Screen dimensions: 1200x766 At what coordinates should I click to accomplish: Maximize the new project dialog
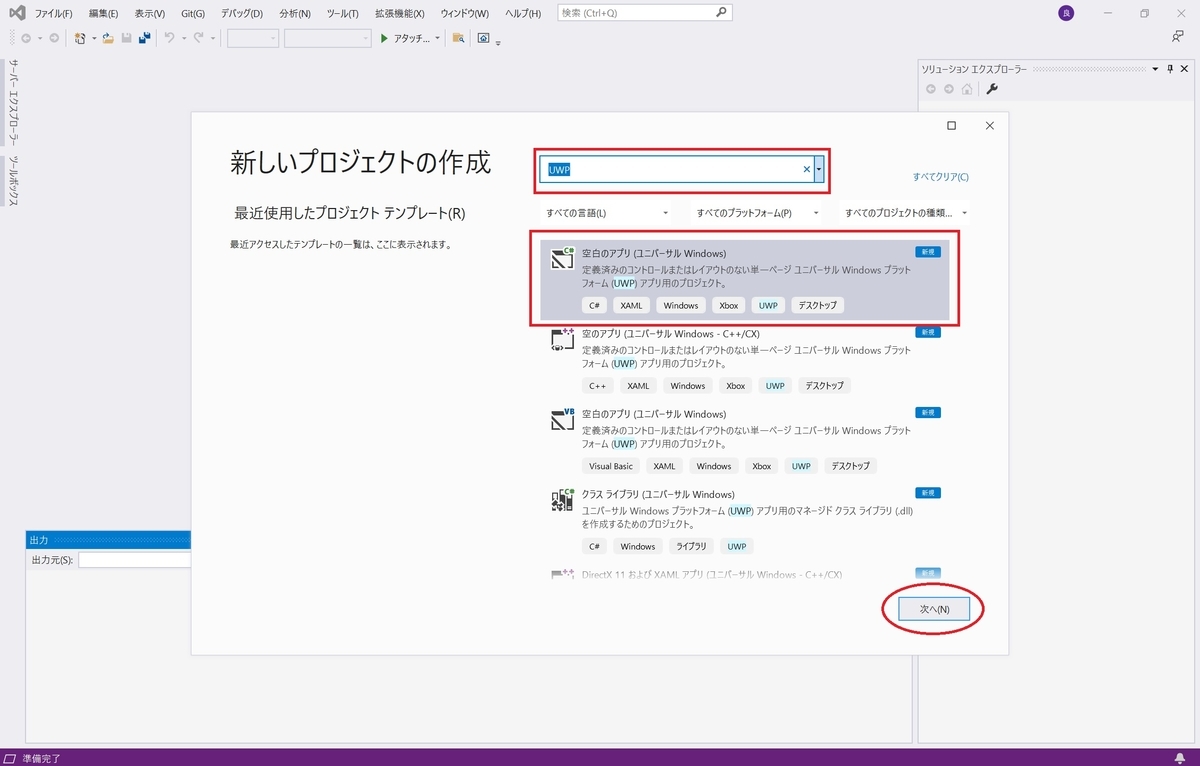[951, 126]
